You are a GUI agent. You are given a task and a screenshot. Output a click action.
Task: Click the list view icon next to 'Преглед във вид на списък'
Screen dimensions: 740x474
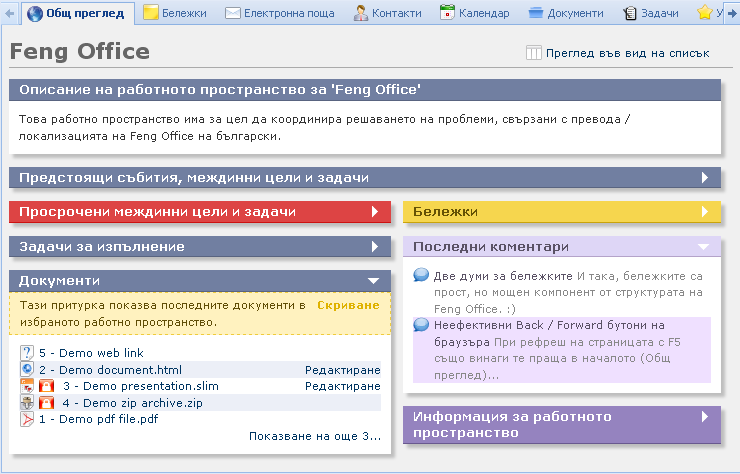pos(534,54)
